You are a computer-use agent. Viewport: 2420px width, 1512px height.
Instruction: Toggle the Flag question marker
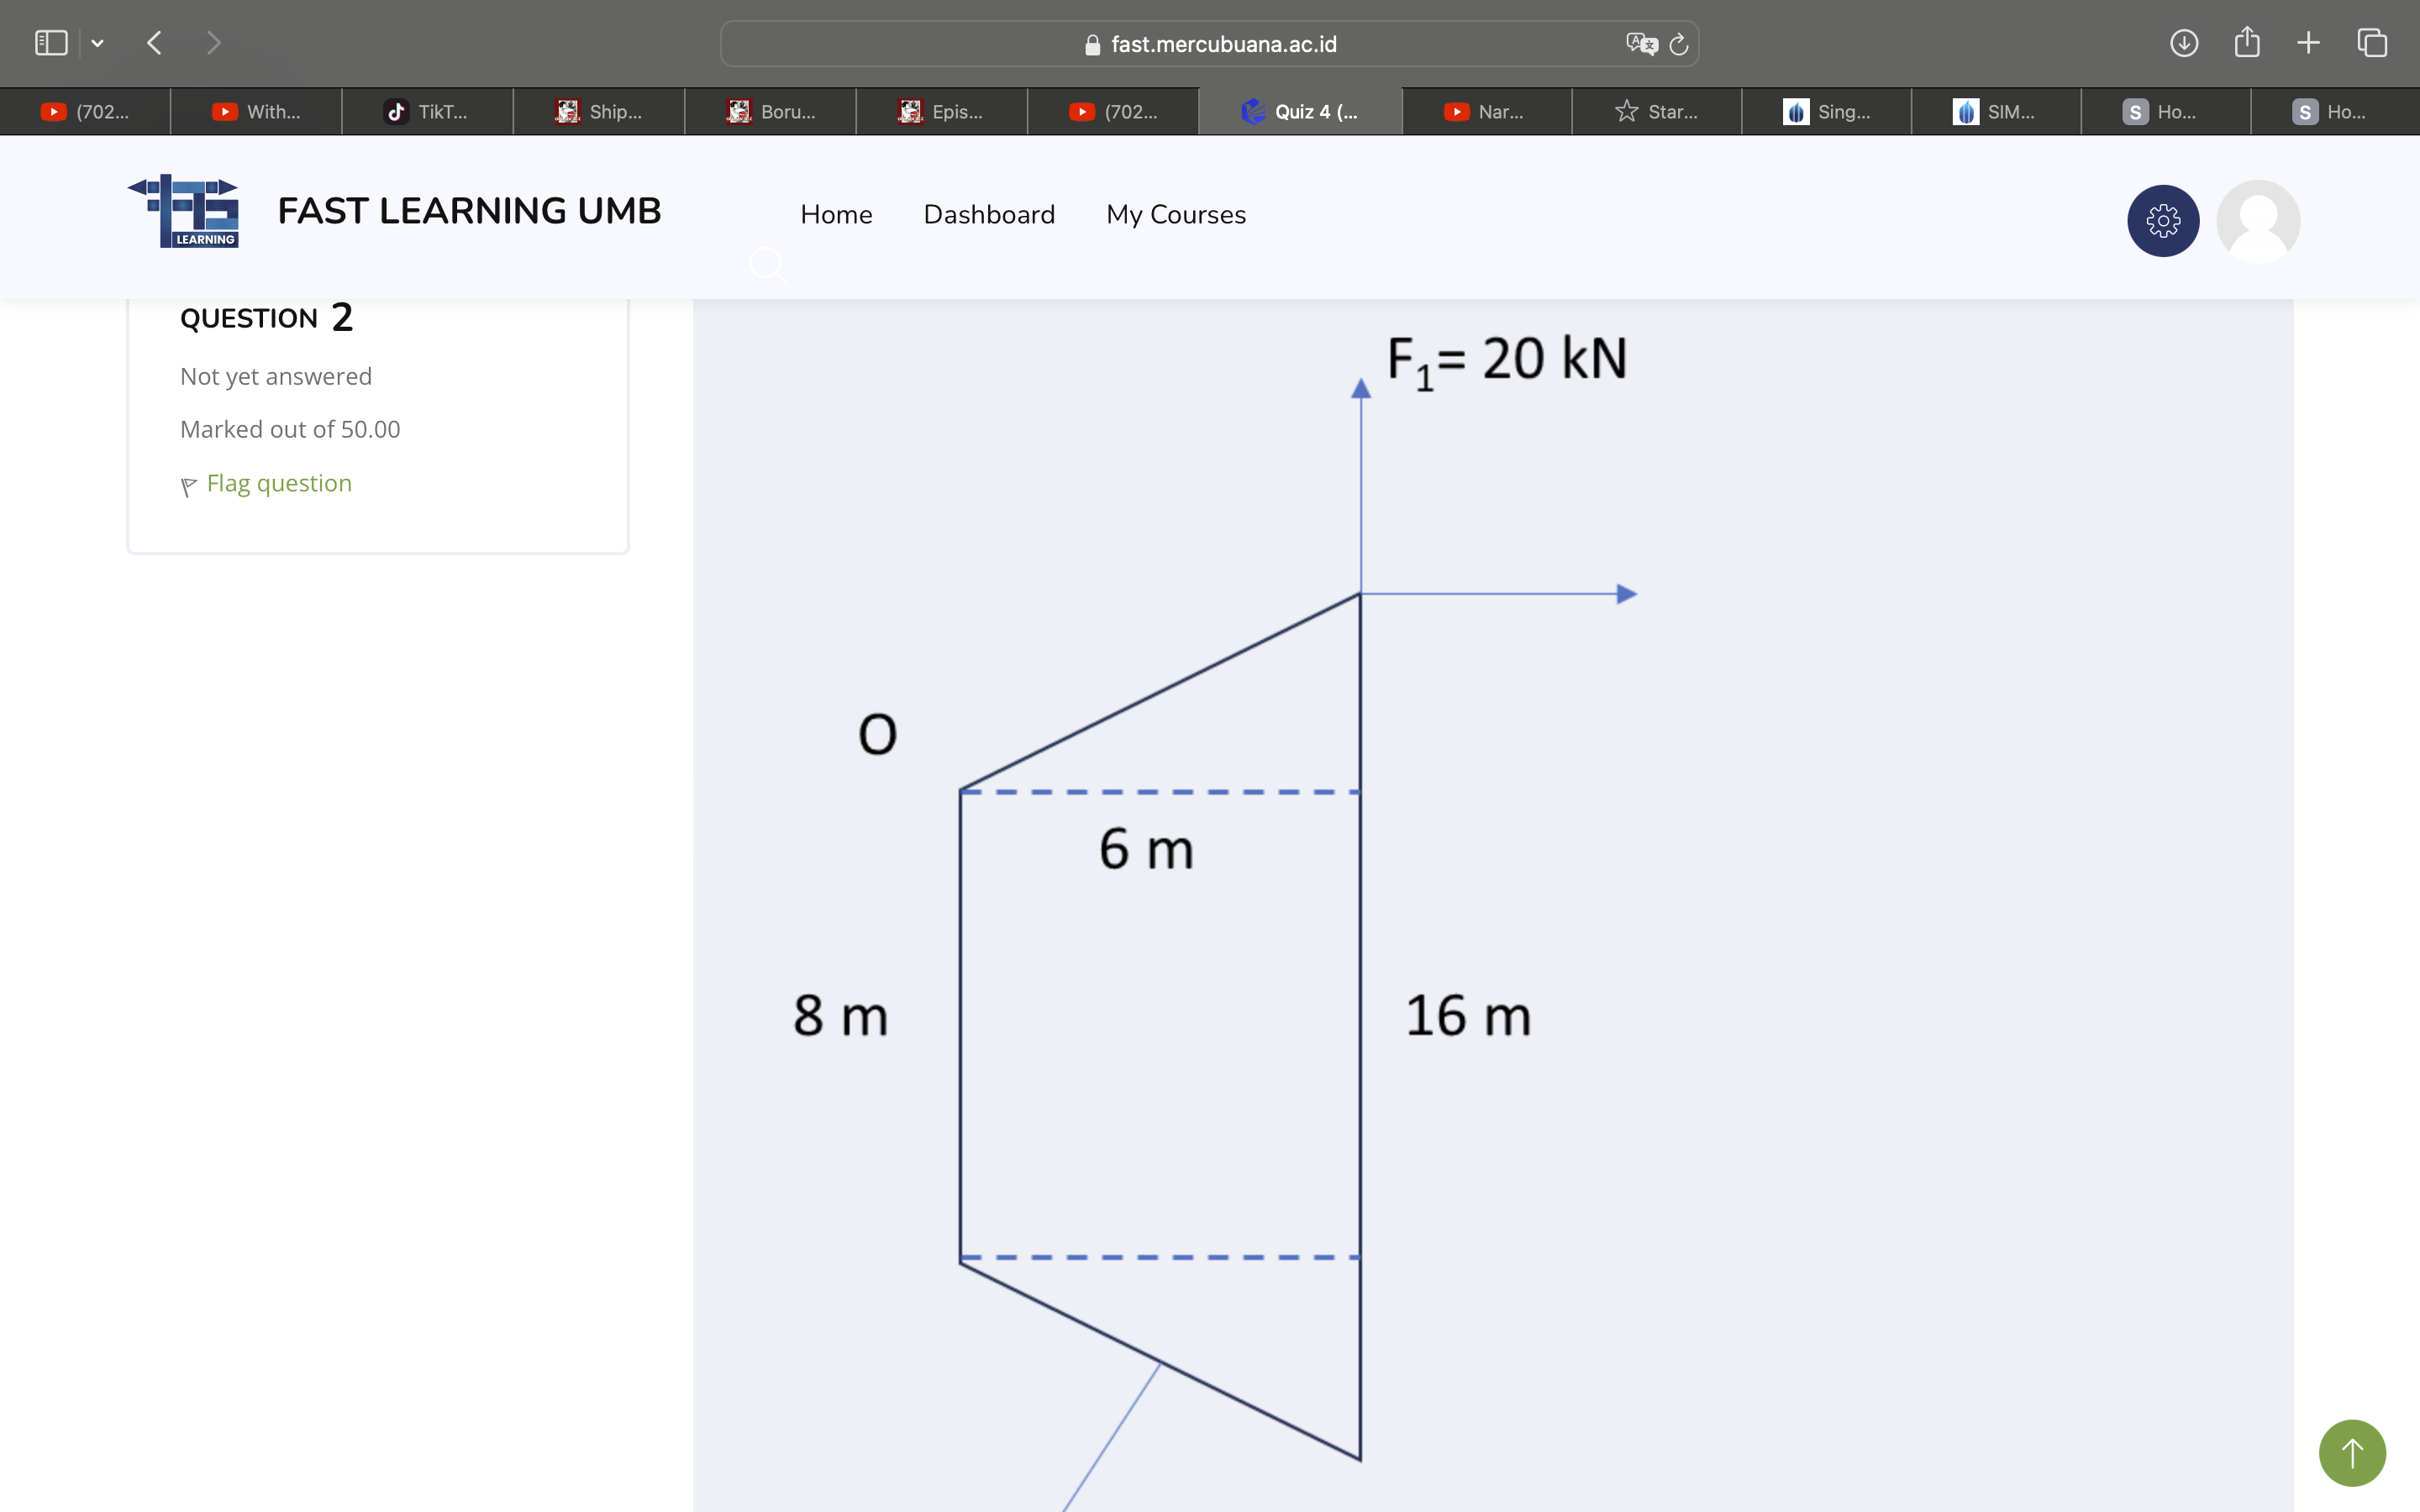click(x=265, y=482)
